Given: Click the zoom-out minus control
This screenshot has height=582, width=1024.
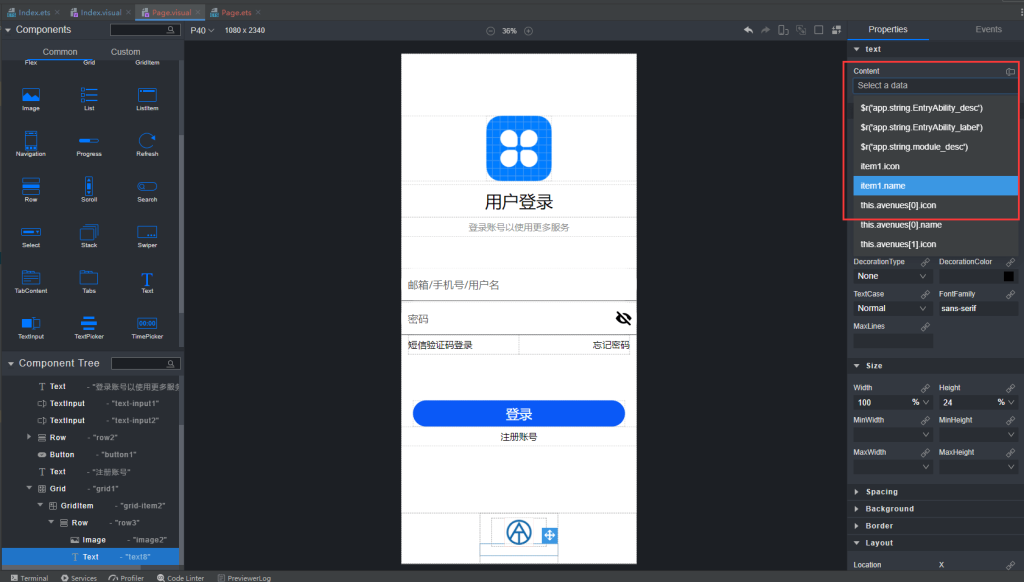Looking at the screenshot, I should [x=489, y=30].
